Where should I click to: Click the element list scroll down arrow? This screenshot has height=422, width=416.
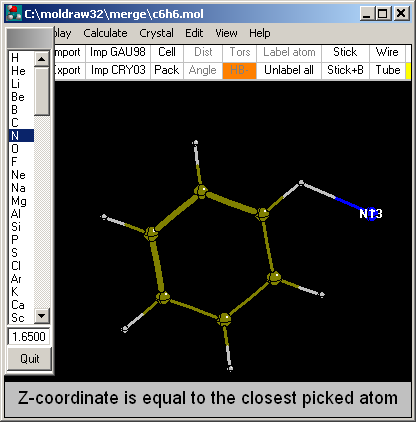click(x=42, y=315)
